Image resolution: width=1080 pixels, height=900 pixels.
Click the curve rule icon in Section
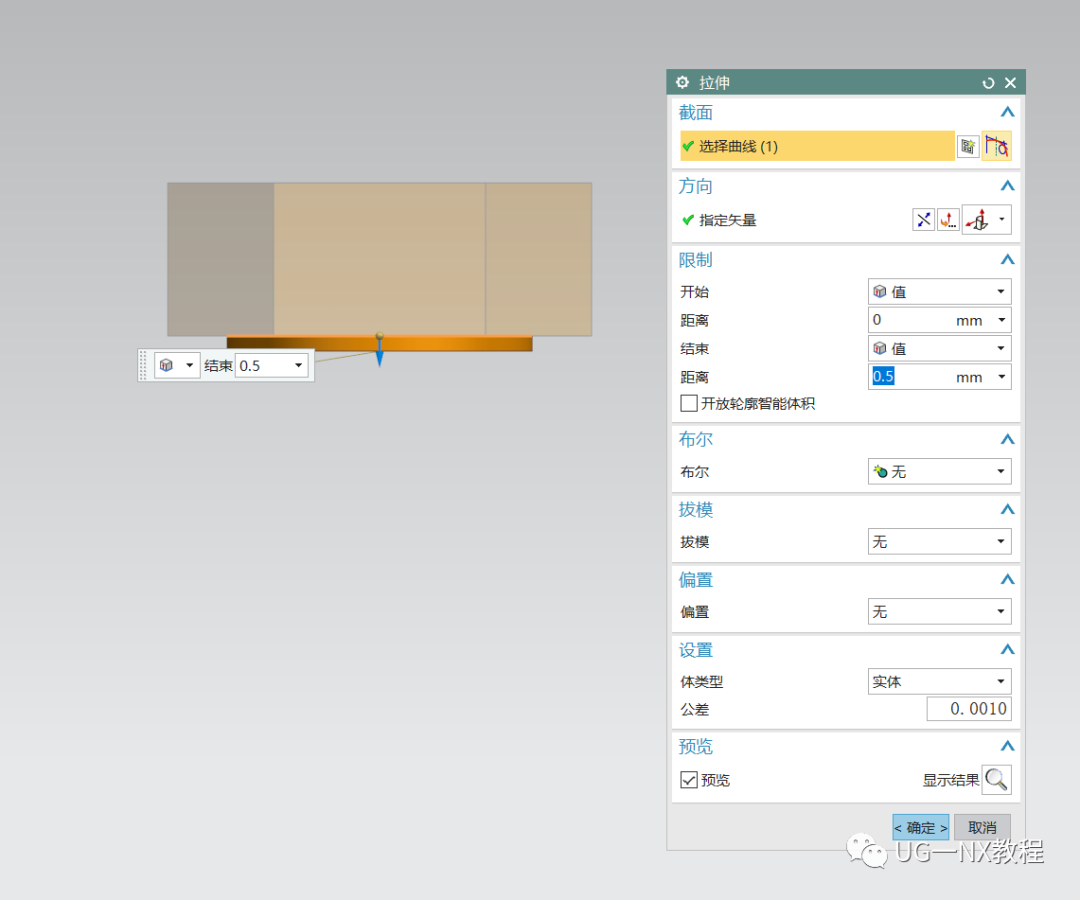tap(997, 146)
